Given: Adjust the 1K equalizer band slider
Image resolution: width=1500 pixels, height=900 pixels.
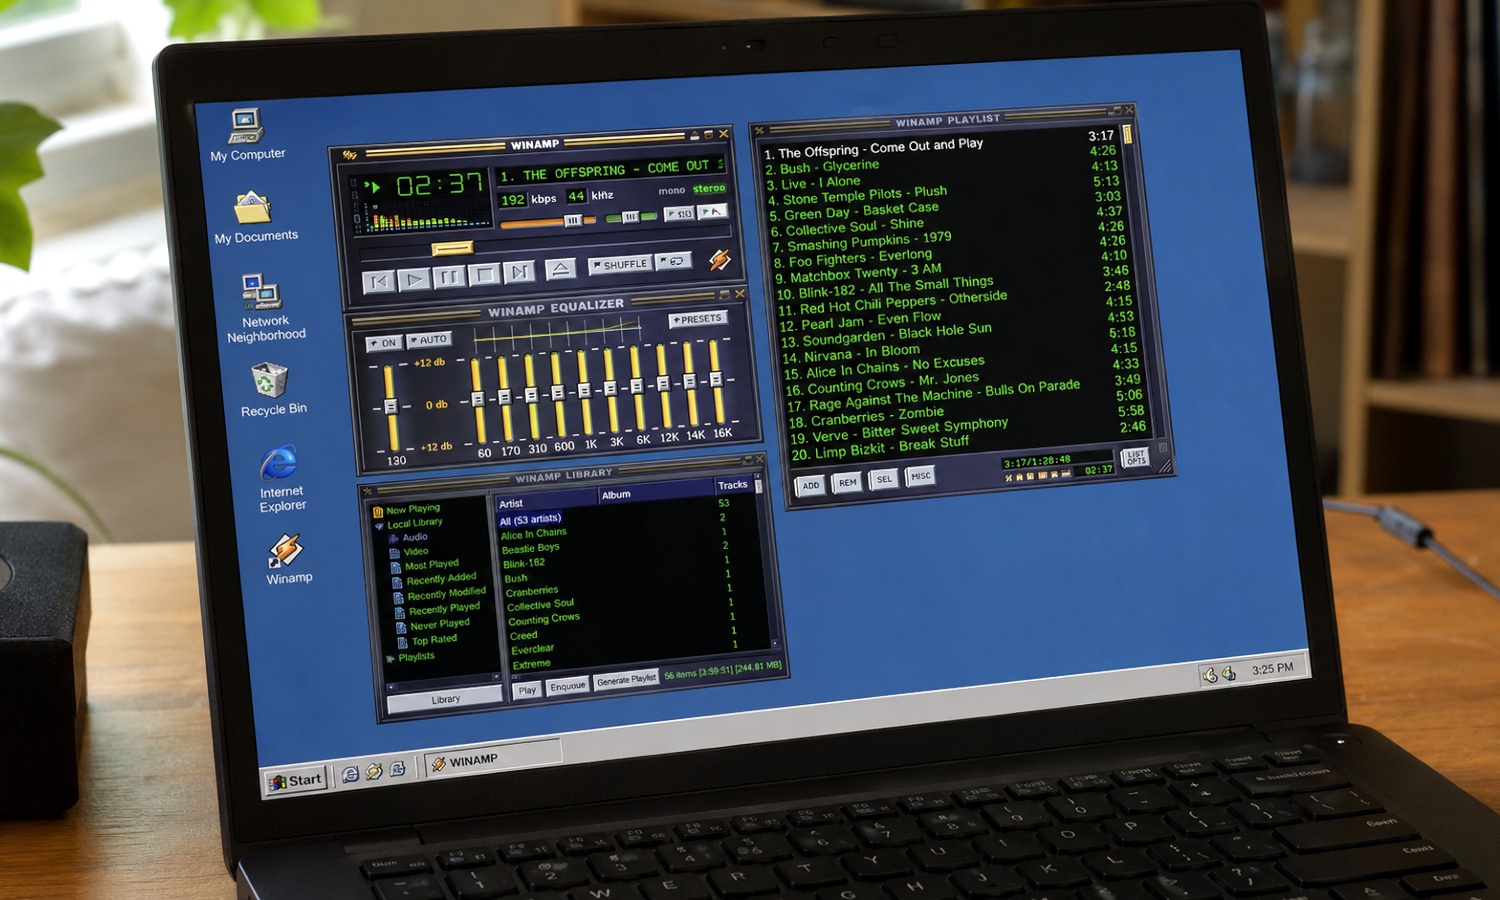Looking at the screenshot, I should (x=584, y=392).
